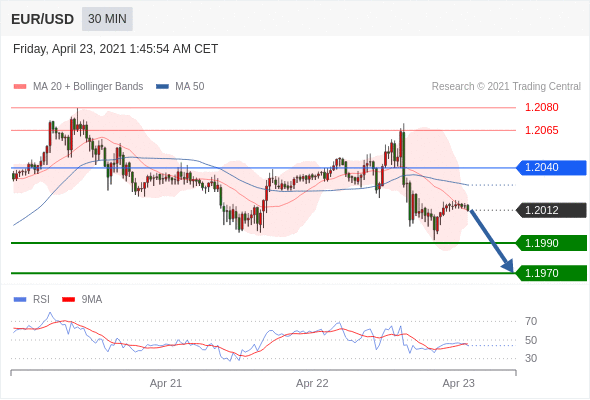Image resolution: width=590 pixels, height=400 pixels.
Task: Click the MA 20 + Bollinger Bands red swatch
Action: (x=20, y=87)
